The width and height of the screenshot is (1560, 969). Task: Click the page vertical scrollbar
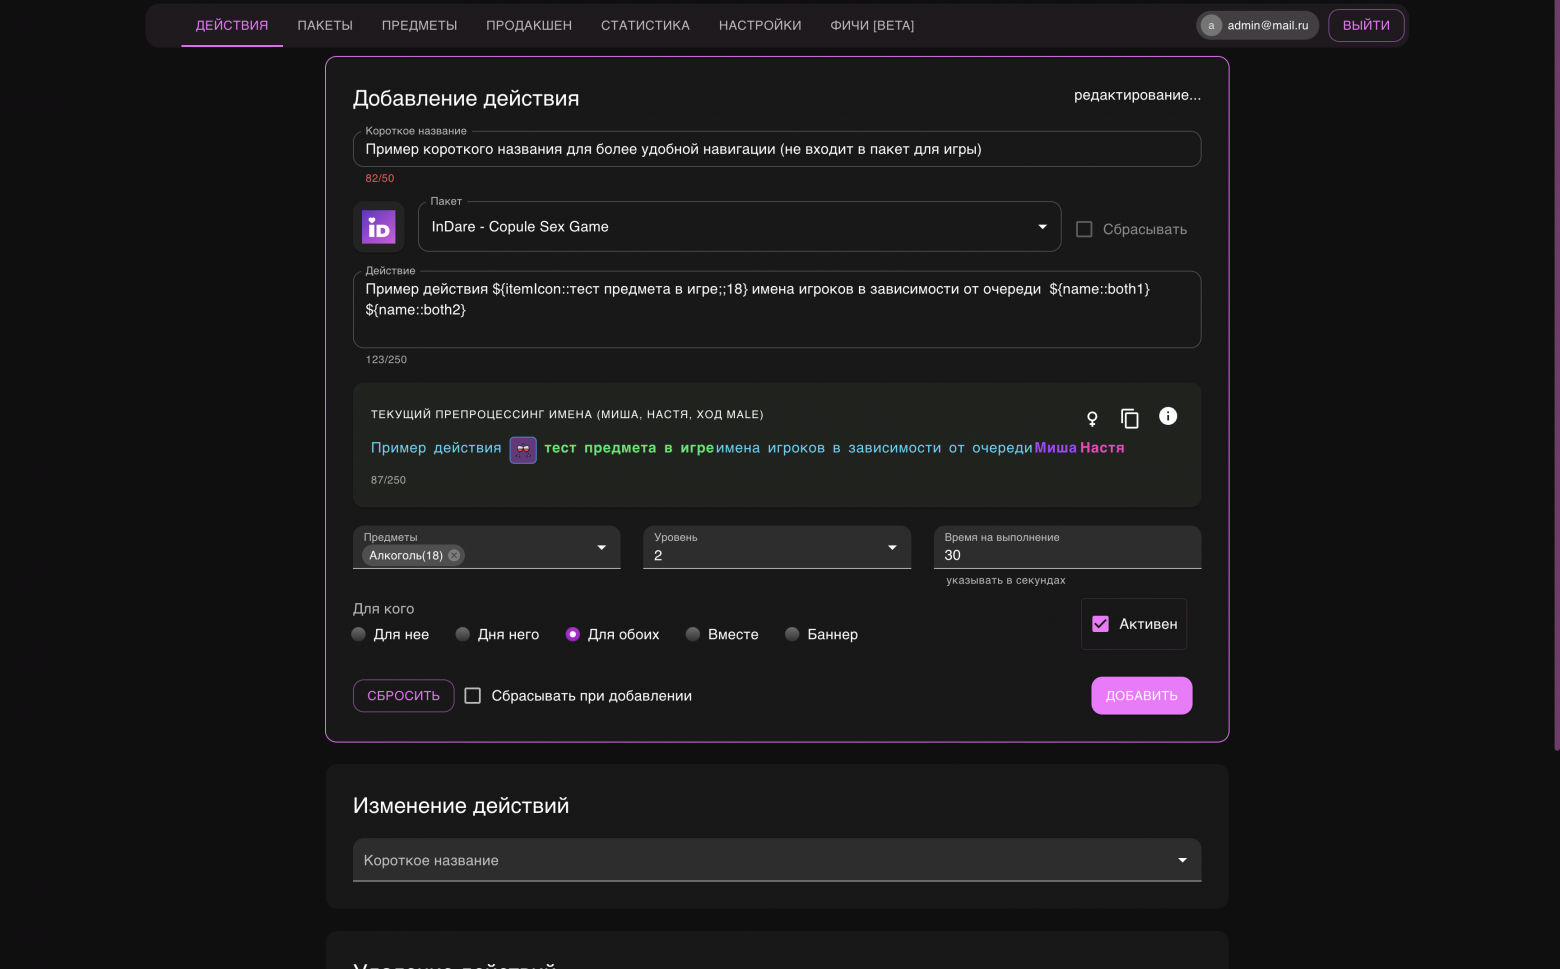point(1556,375)
